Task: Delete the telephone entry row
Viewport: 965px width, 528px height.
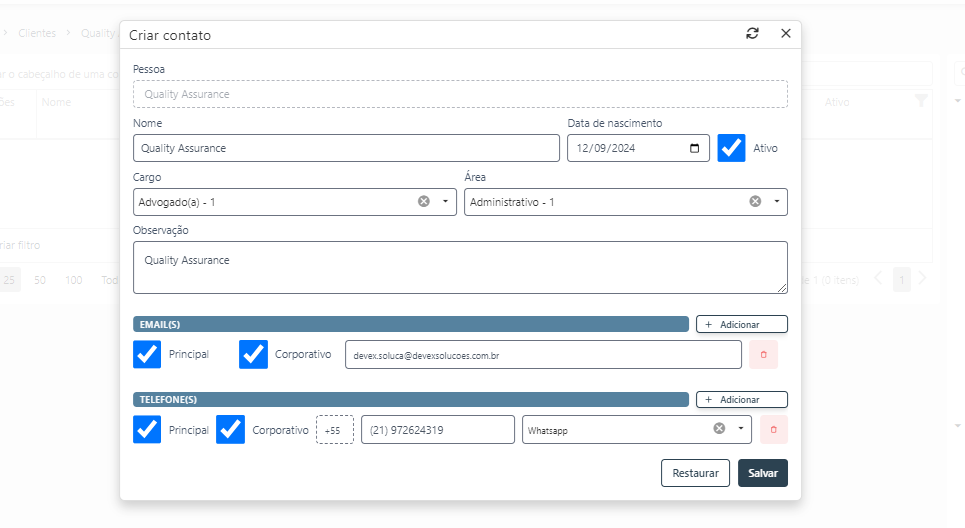Action: pyautogui.click(x=773, y=430)
